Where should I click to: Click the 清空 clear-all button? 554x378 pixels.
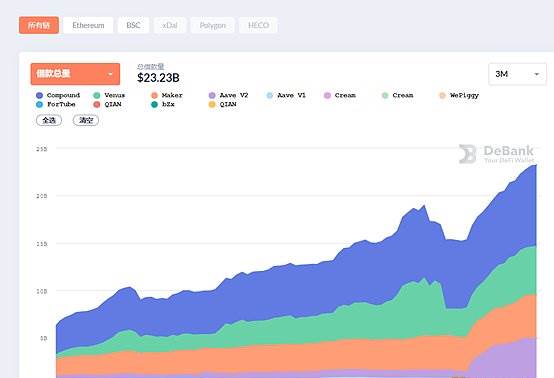pos(86,120)
